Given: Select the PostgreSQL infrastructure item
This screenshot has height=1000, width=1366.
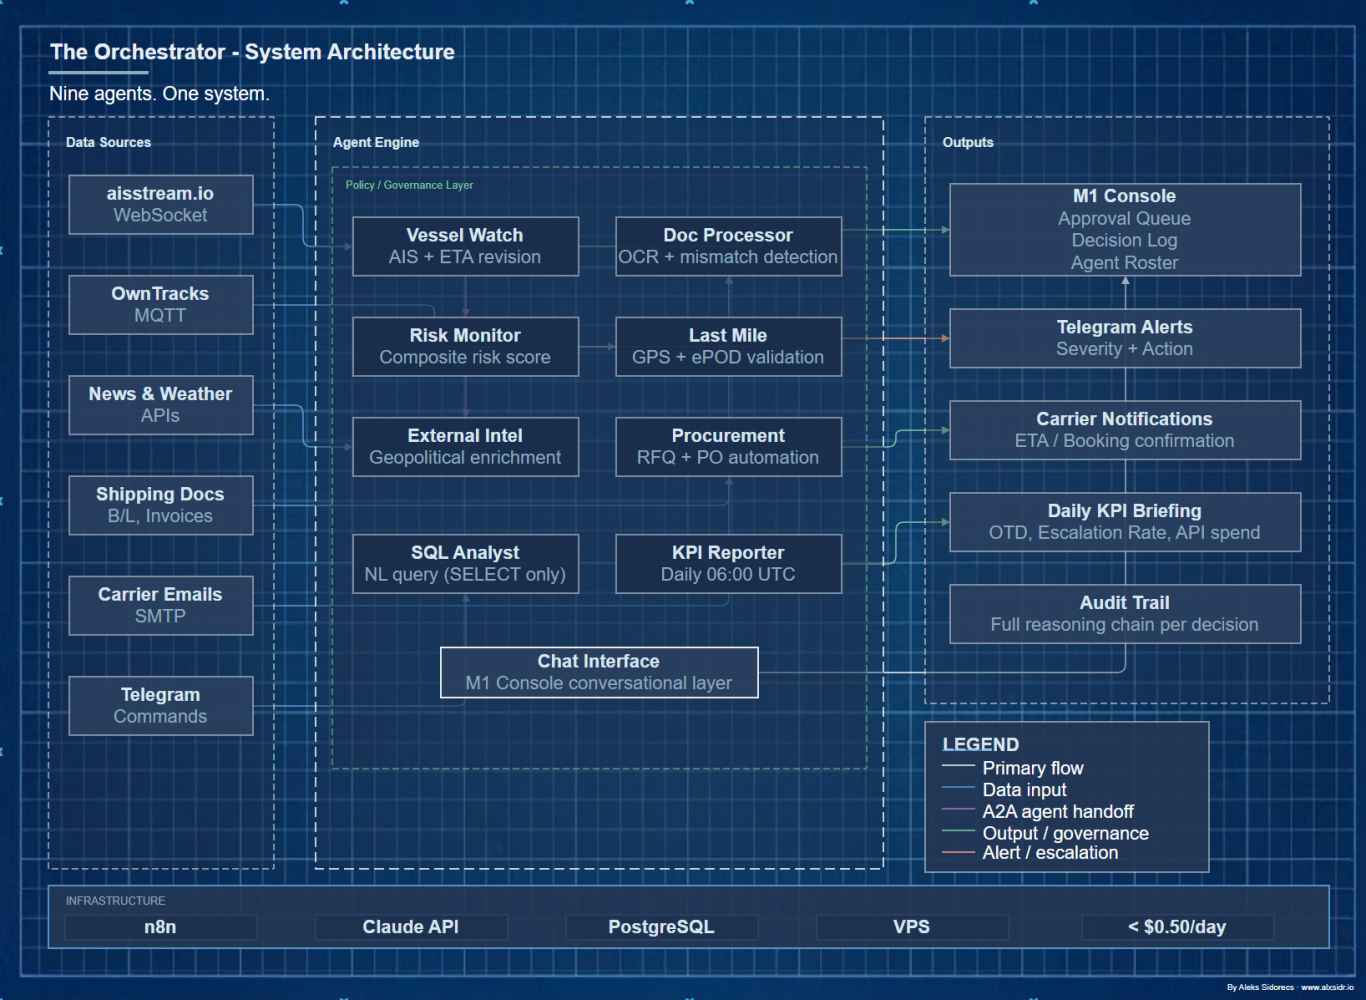Looking at the screenshot, I should (x=661, y=927).
